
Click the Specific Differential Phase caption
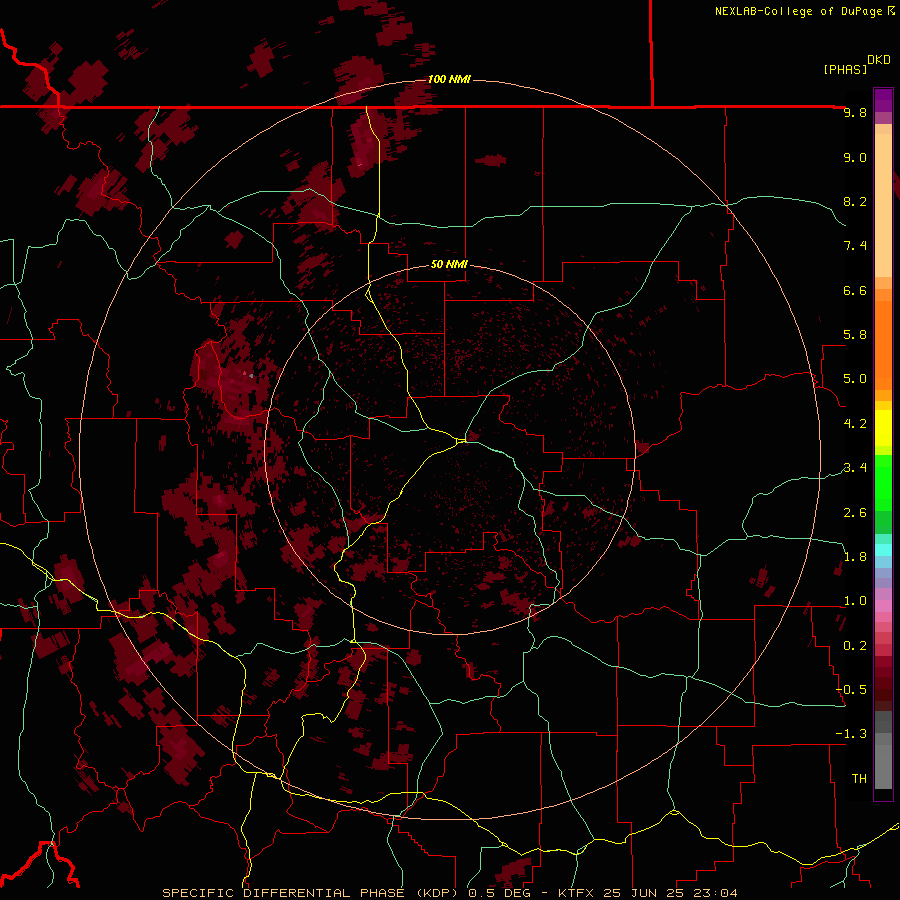449,893
